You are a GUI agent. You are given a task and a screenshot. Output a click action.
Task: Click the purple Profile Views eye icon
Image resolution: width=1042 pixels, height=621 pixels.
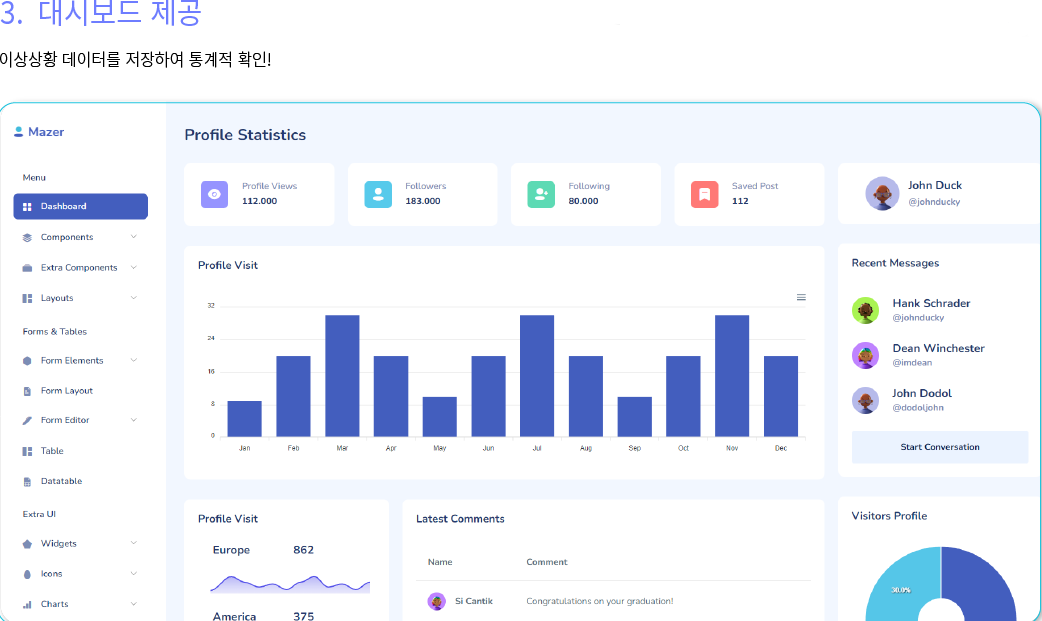click(x=215, y=194)
